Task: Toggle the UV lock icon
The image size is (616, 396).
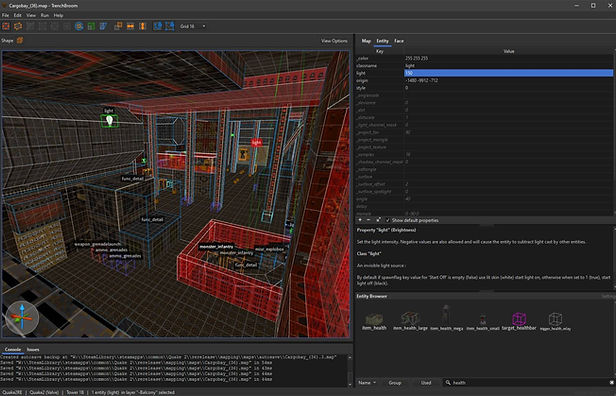Action: (170, 26)
